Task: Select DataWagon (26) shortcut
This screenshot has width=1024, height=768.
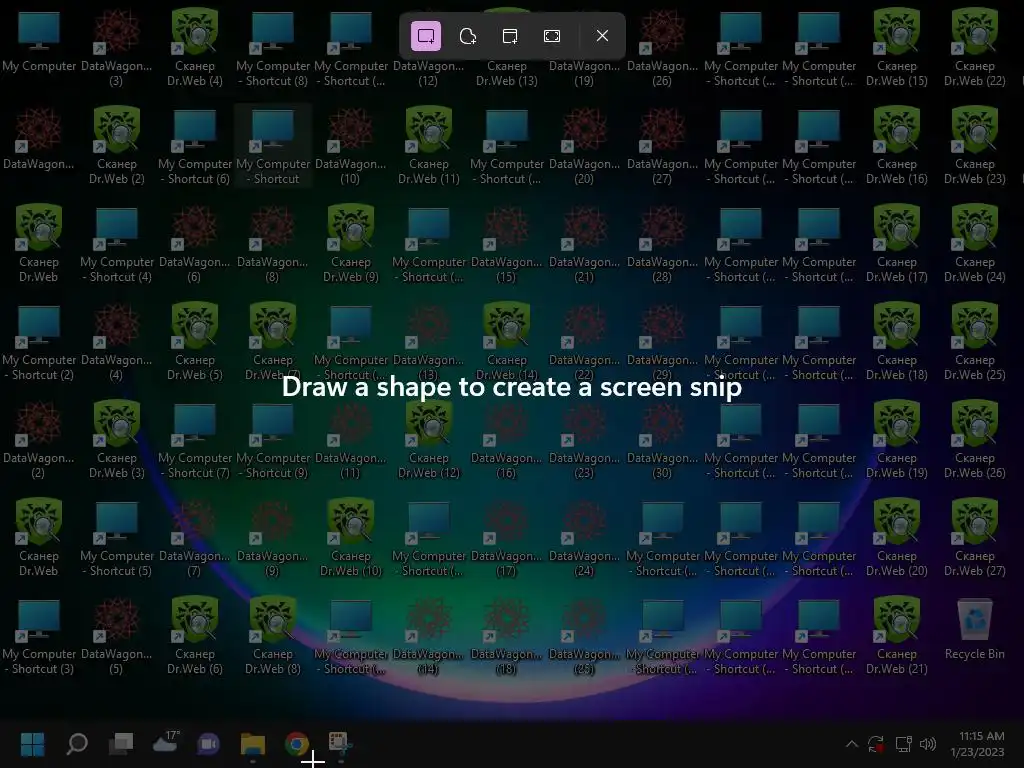Action: (x=662, y=48)
